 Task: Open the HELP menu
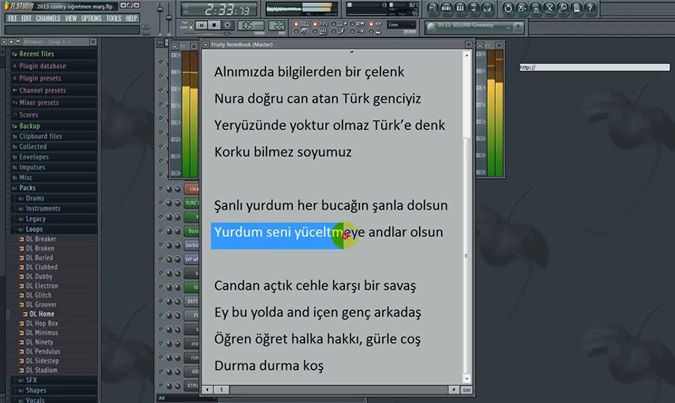point(131,18)
